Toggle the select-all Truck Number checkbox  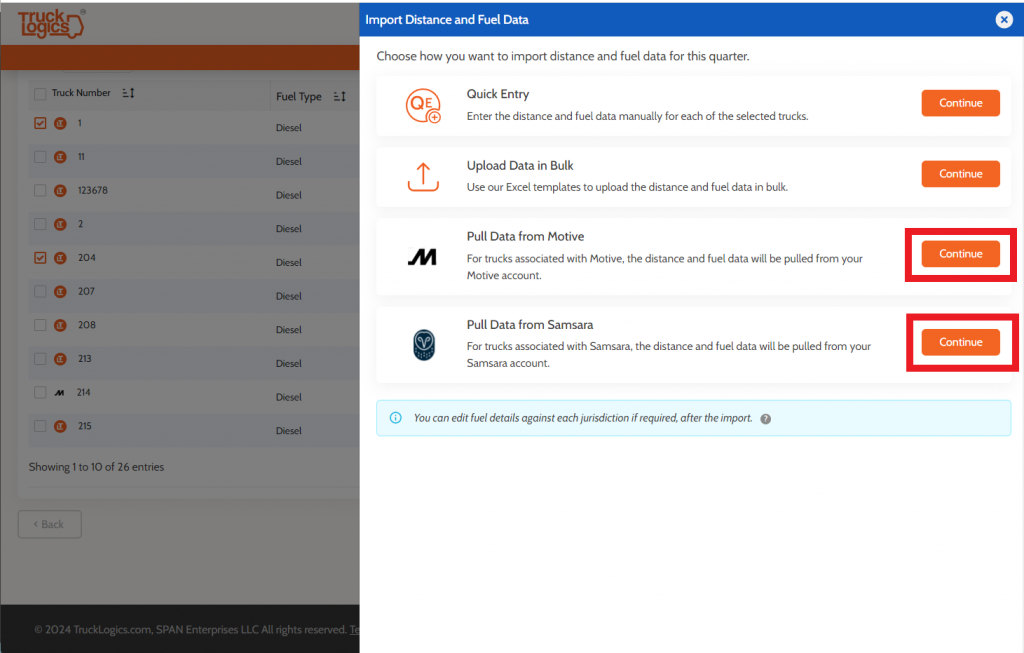40,93
